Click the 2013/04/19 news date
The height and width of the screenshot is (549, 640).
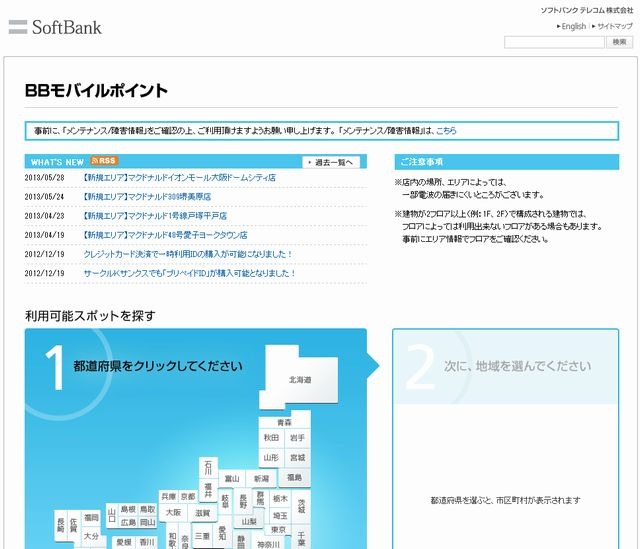pyautogui.click(x=44, y=235)
